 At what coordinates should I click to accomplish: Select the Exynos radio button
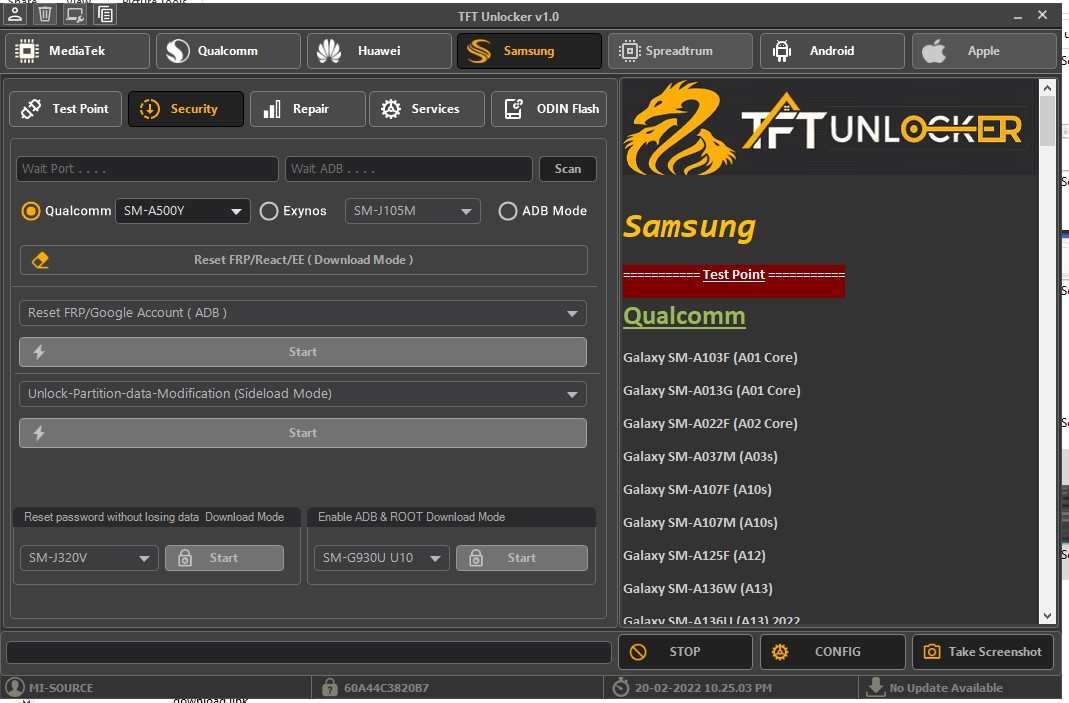[269, 211]
